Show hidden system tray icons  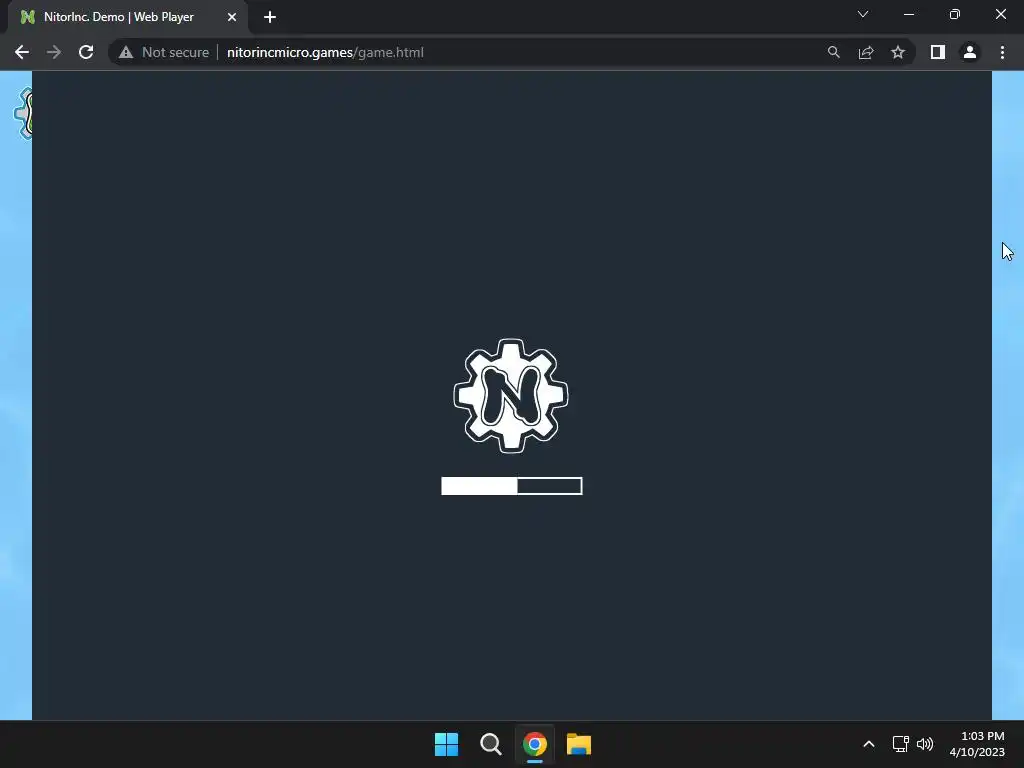click(x=869, y=744)
